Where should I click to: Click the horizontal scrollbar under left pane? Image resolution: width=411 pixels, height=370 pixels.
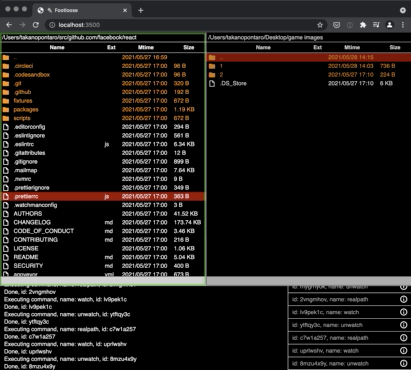[x=103, y=281]
